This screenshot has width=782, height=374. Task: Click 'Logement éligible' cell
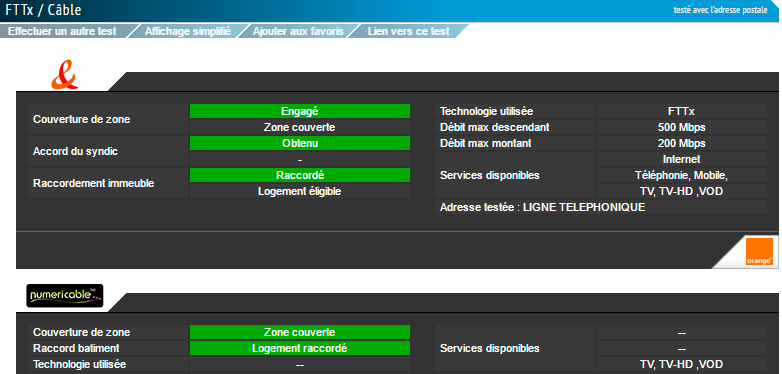tap(300, 191)
